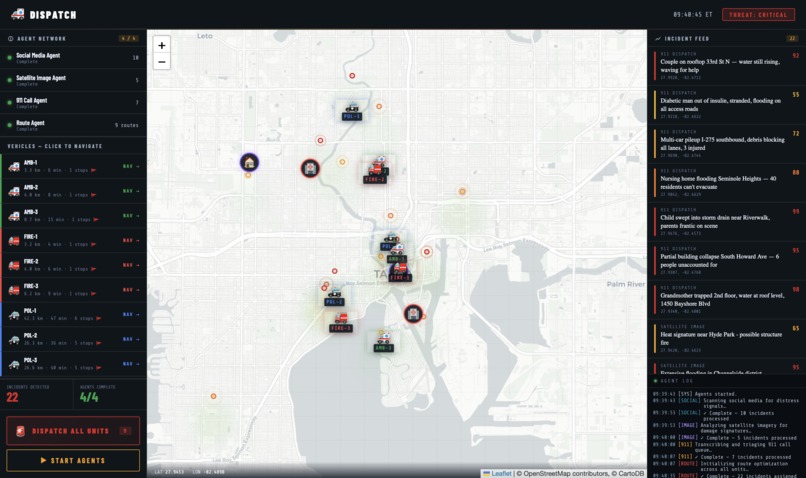Click the AMB-3 ambulance icon in vehicle list

tap(14, 215)
